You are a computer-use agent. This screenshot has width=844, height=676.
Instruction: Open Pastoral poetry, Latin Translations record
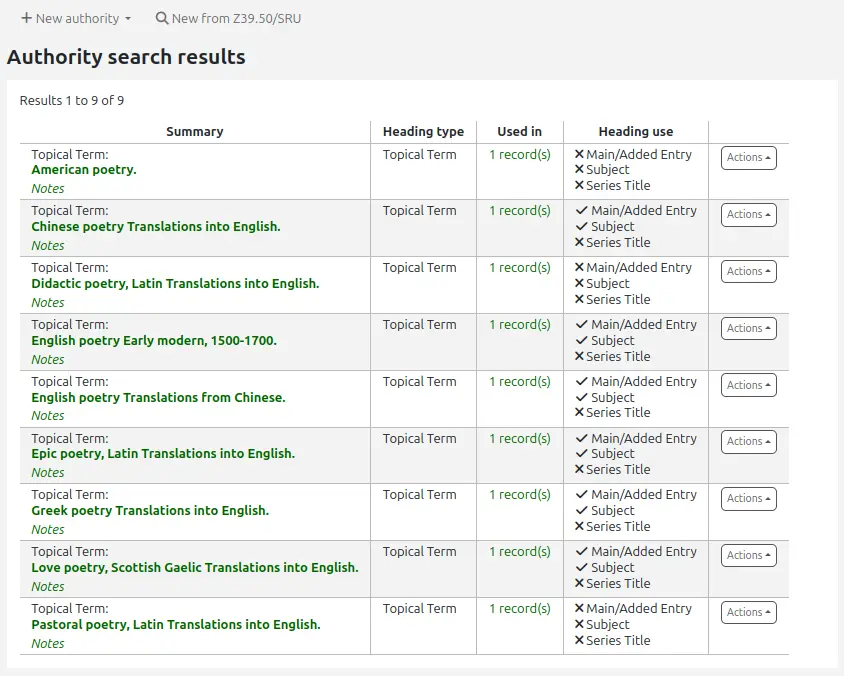(175, 625)
